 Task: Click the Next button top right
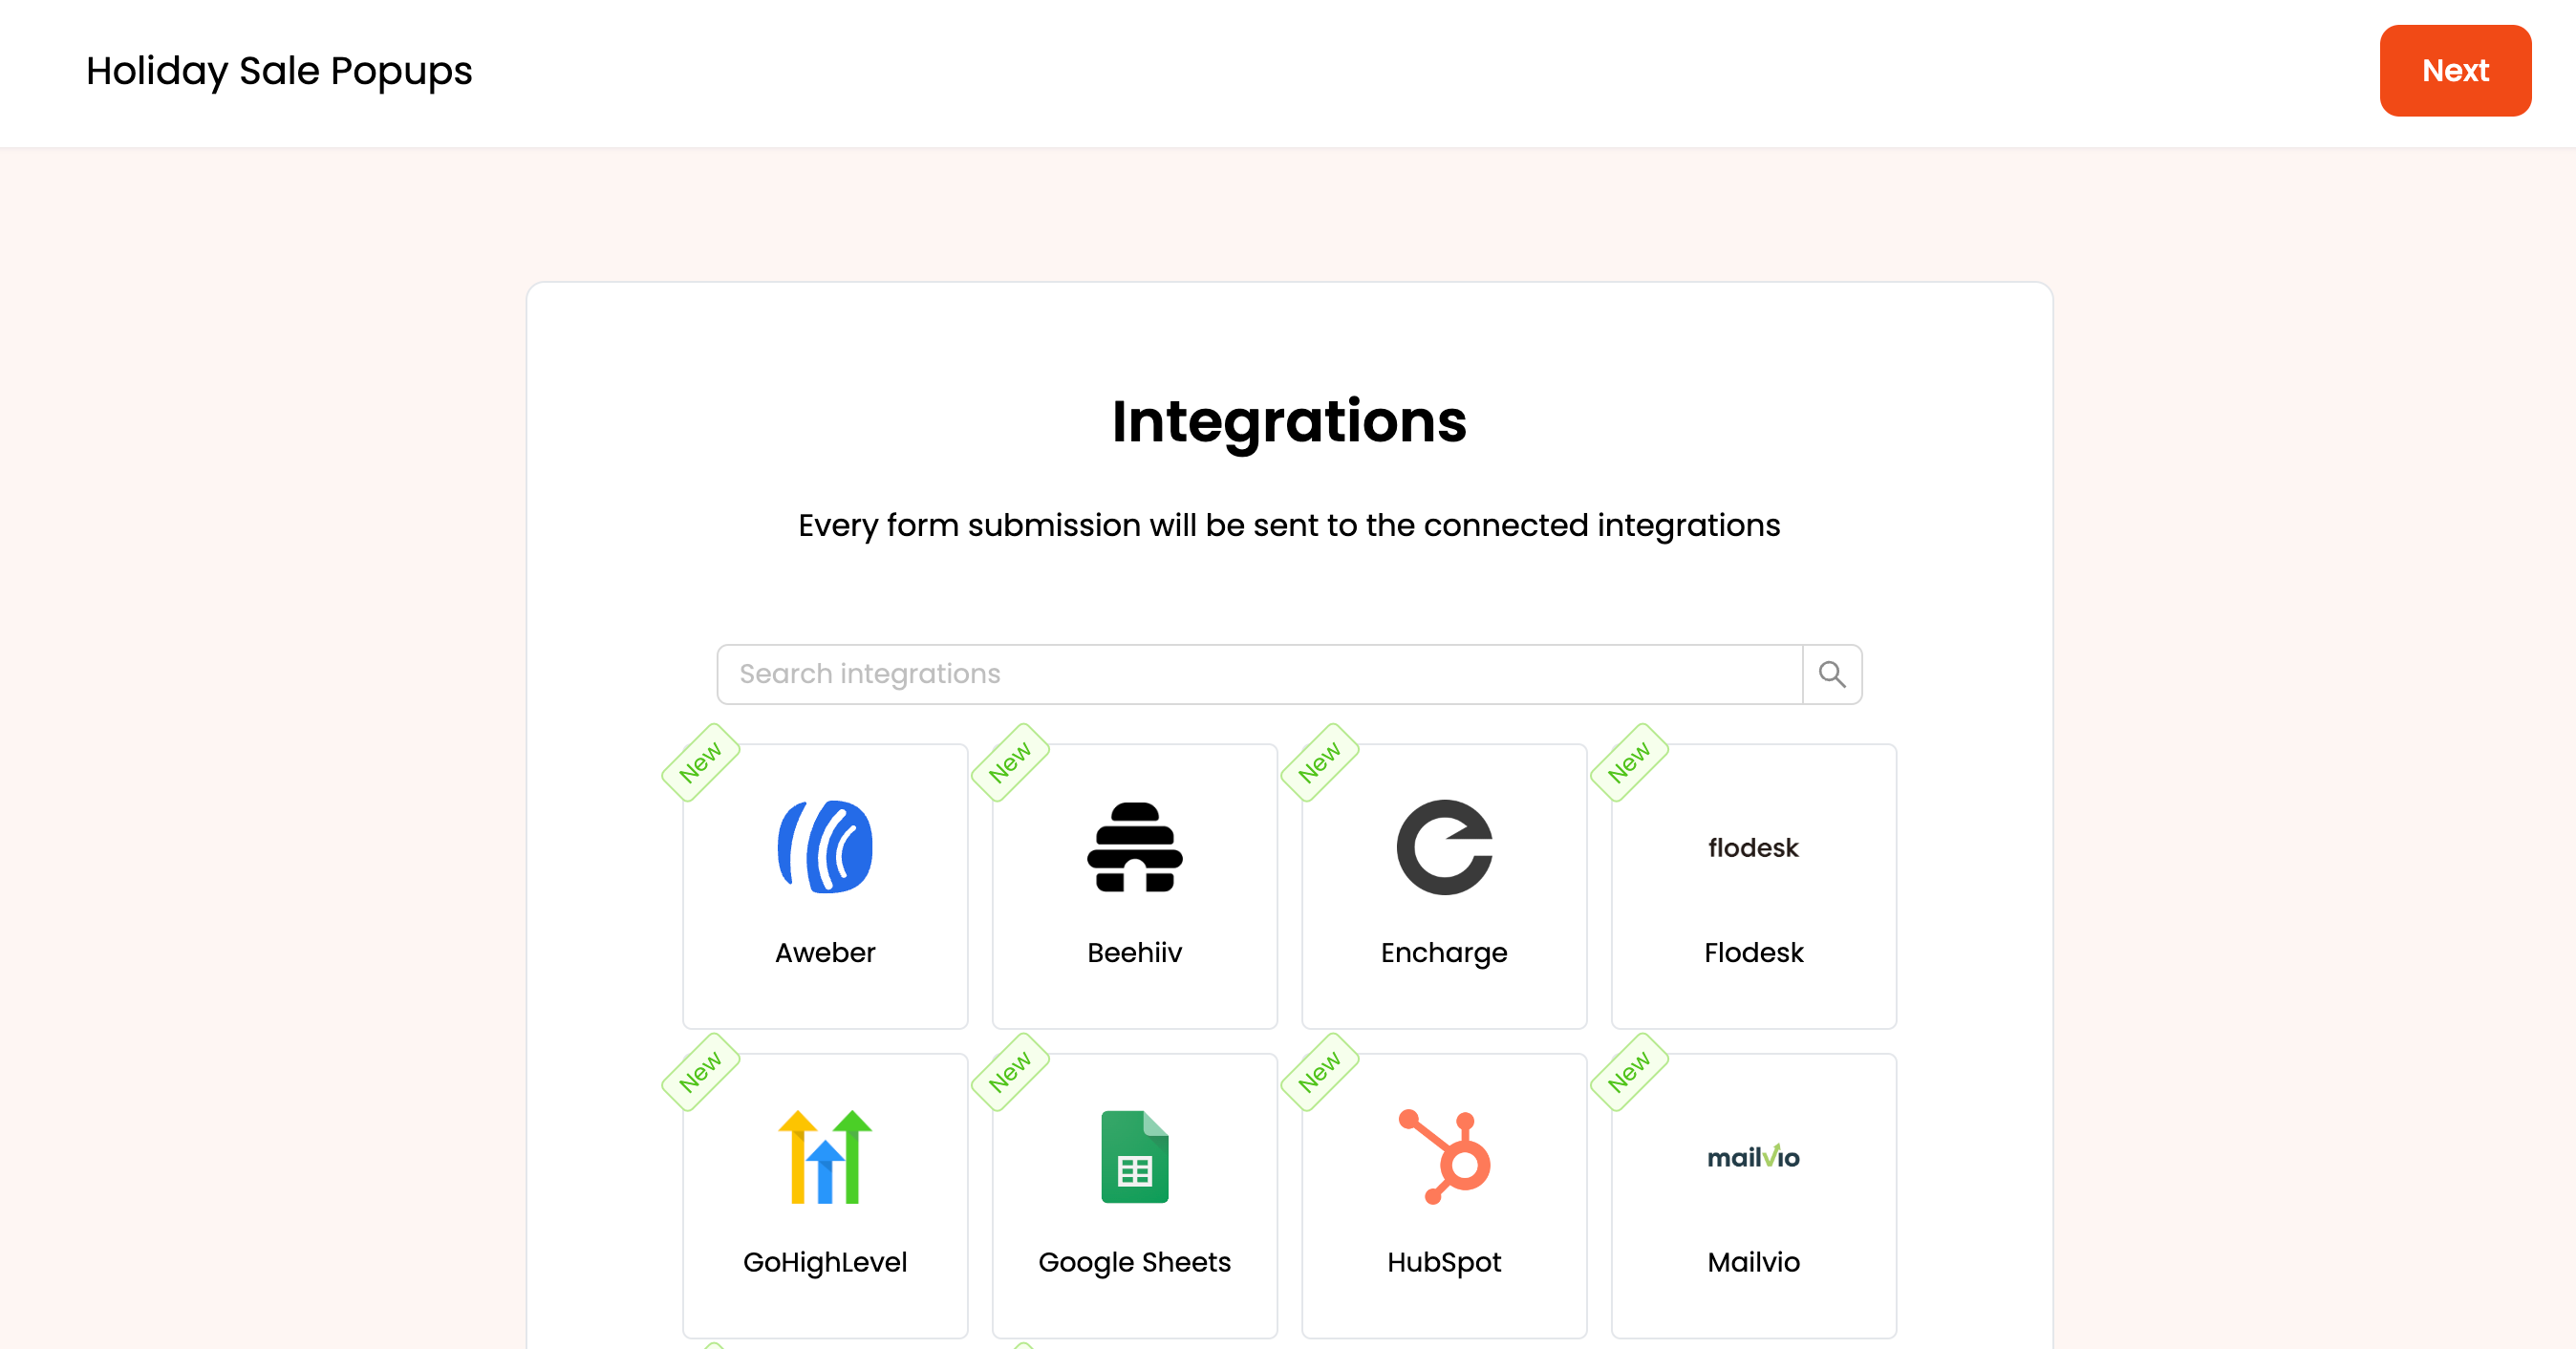point(2454,70)
